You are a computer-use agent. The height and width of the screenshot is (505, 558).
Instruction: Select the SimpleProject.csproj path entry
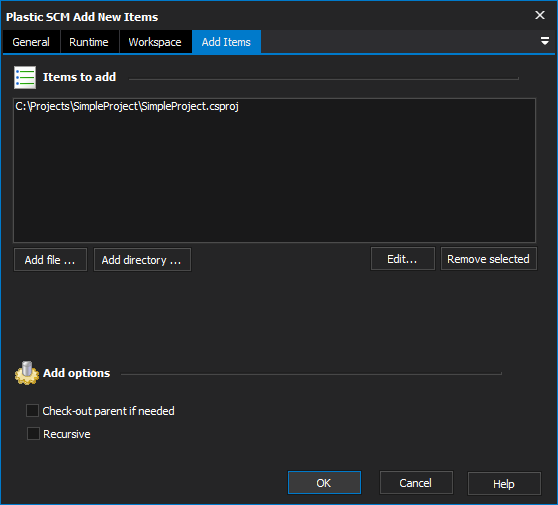[x=127, y=106]
